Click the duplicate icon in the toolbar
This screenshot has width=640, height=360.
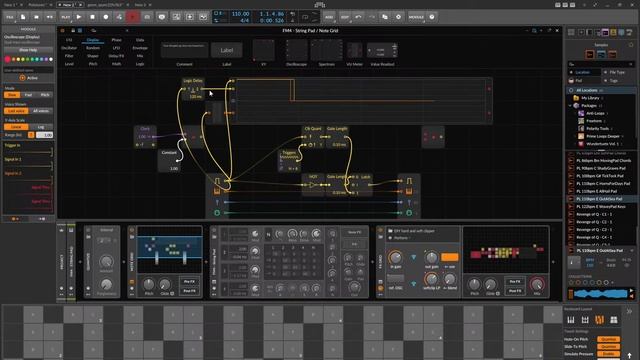click(x=384, y=17)
